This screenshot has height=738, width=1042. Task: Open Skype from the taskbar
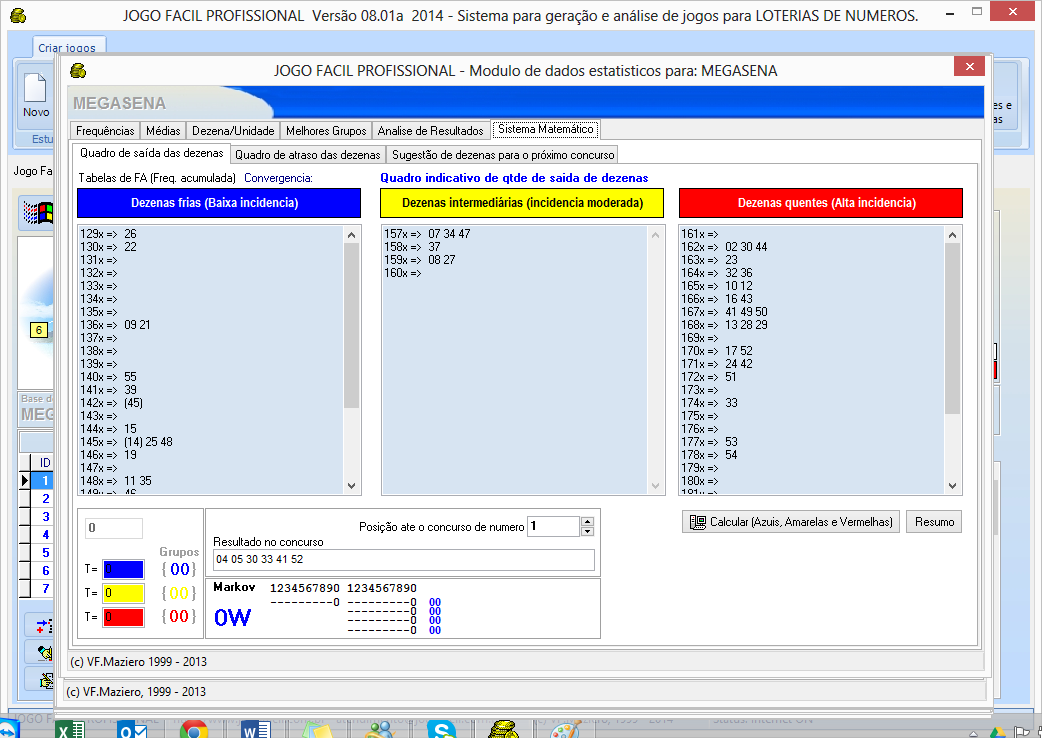441,729
